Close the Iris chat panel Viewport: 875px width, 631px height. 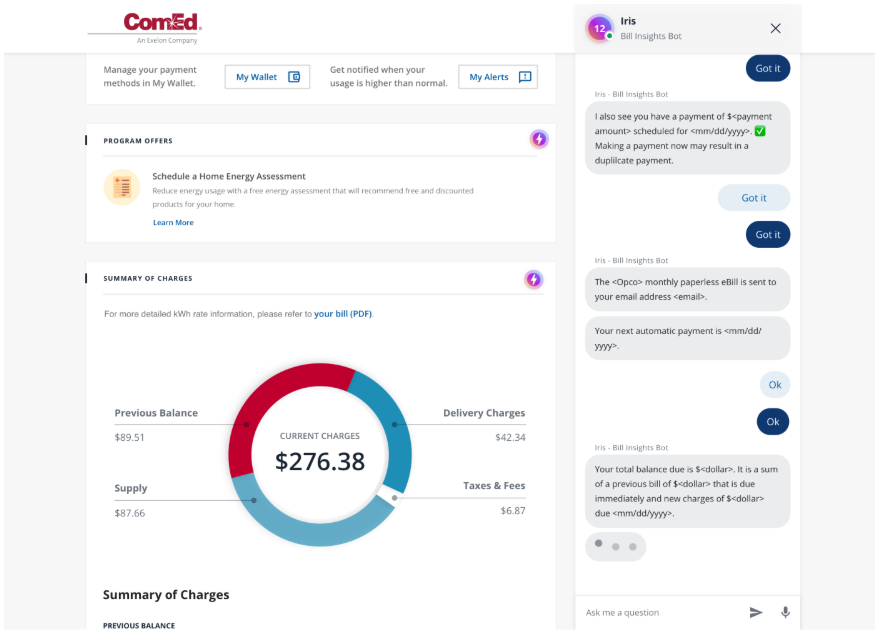coord(776,28)
